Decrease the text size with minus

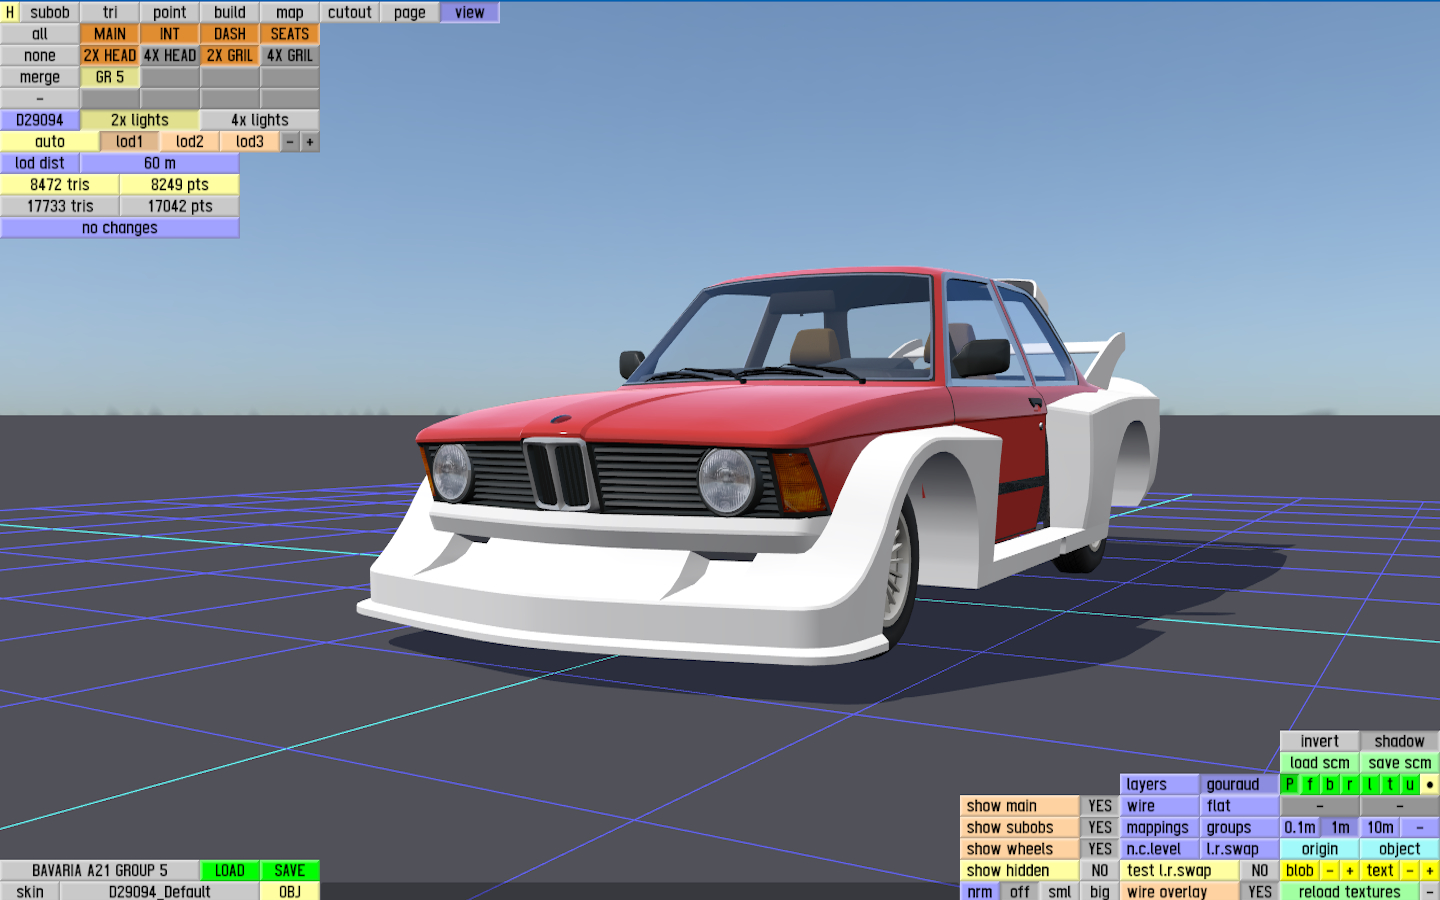pyautogui.click(x=1410, y=871)
